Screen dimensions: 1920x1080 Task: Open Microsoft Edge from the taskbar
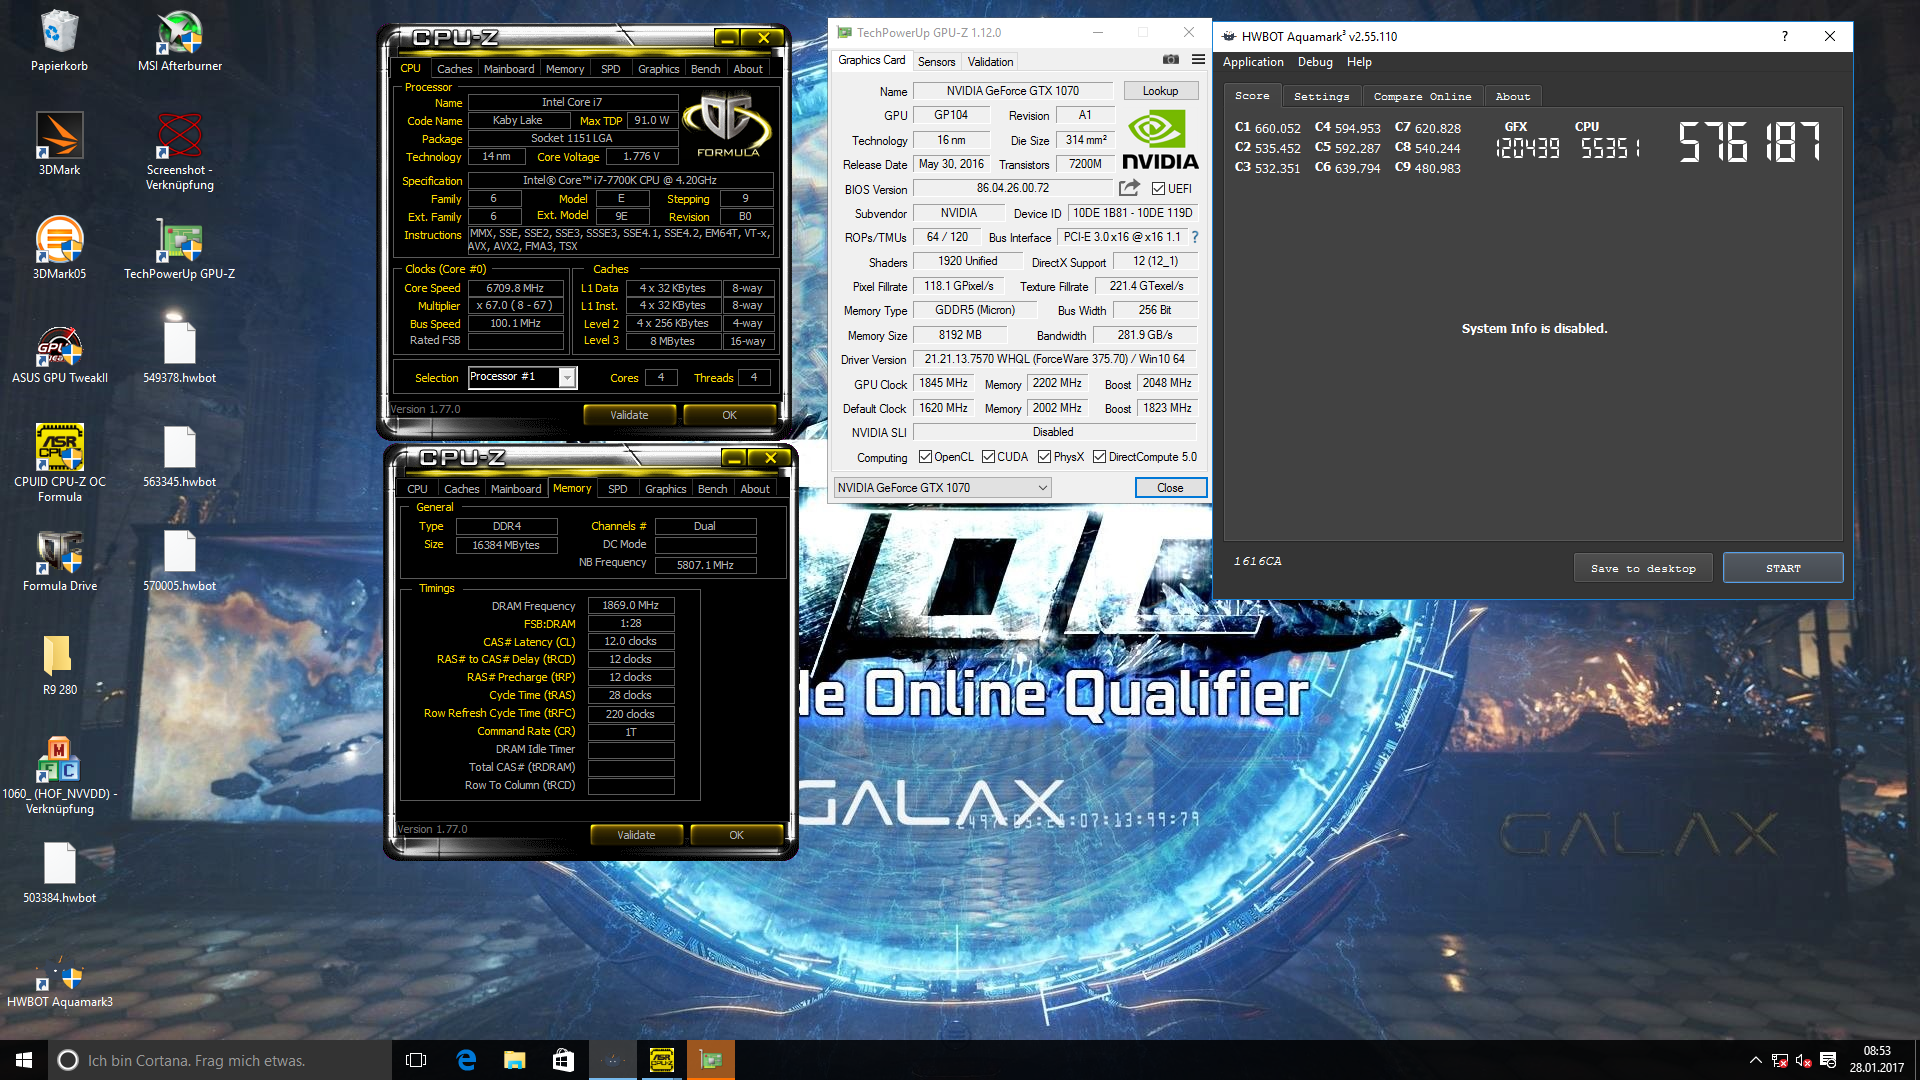466,1060
